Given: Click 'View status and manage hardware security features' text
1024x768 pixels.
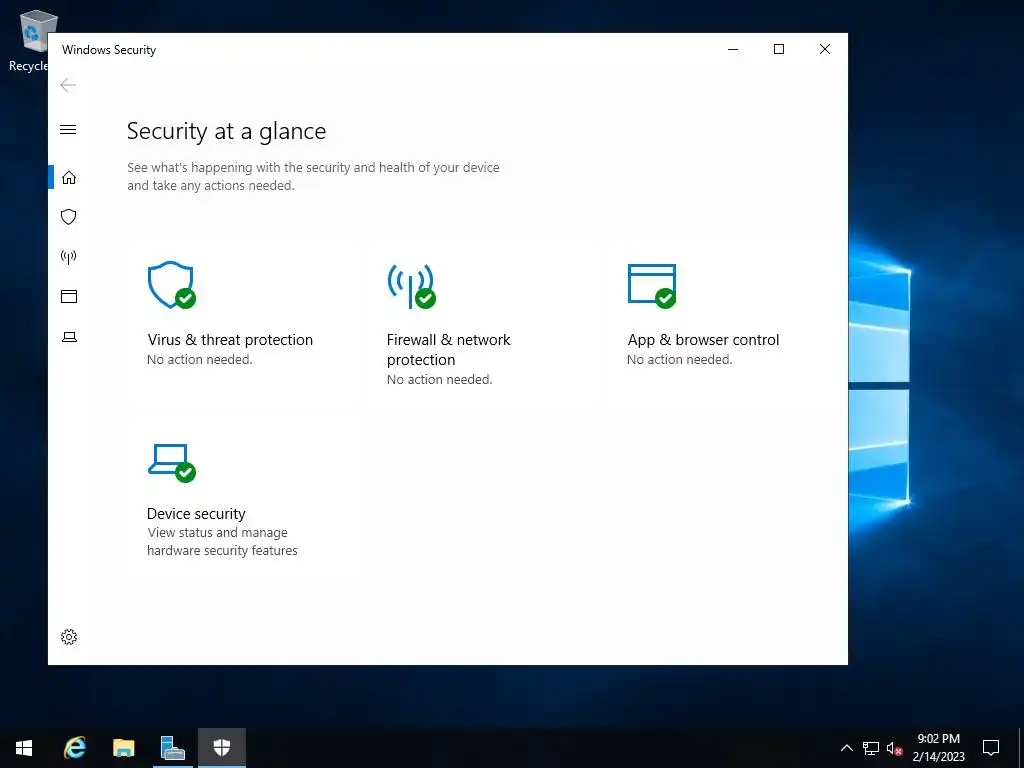Looking at the screenshot, I should tap(222, 541).
